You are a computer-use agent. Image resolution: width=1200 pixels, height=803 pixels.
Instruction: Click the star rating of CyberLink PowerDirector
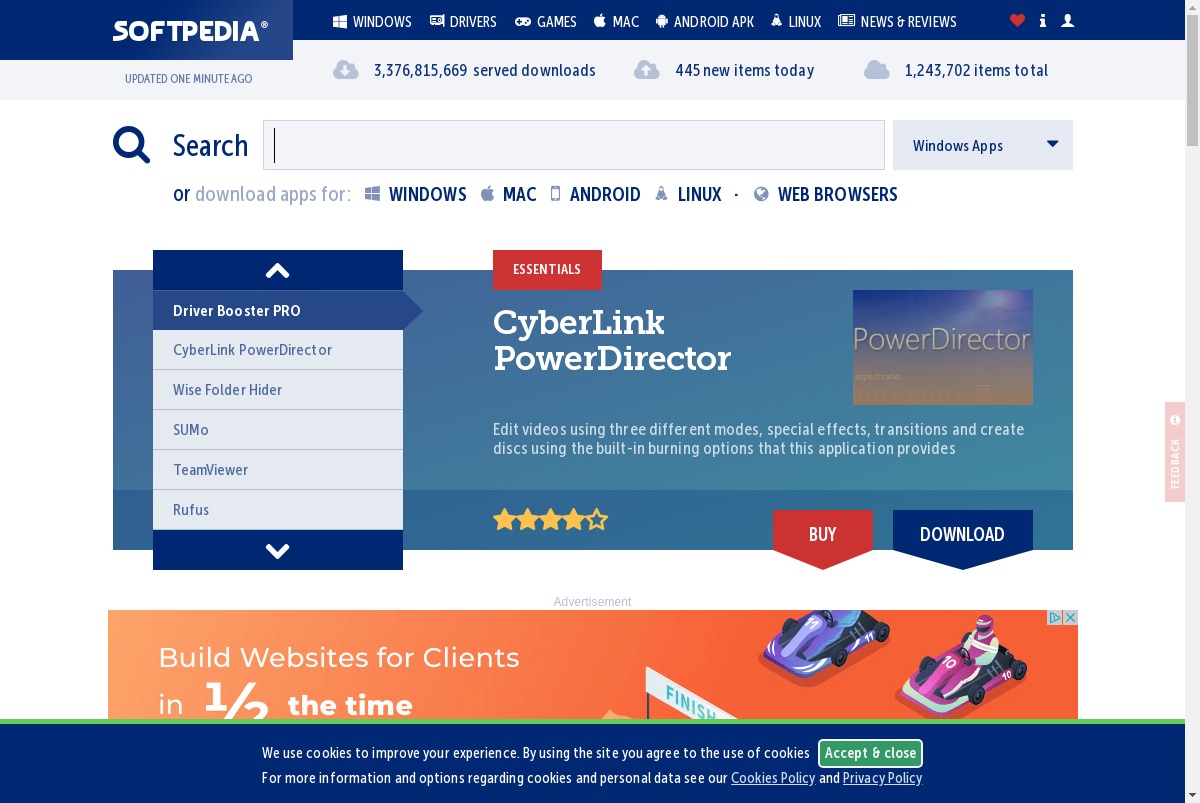click(550, 520)
